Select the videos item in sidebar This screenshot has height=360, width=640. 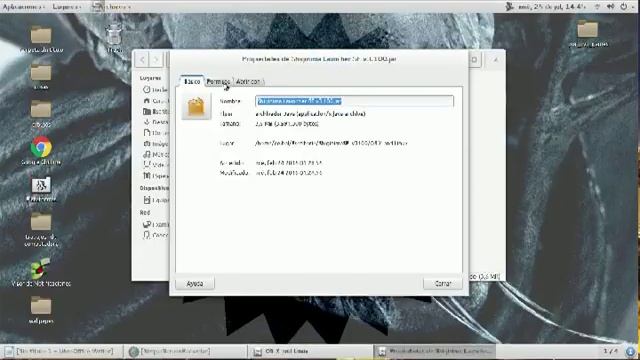click(155, 165)
